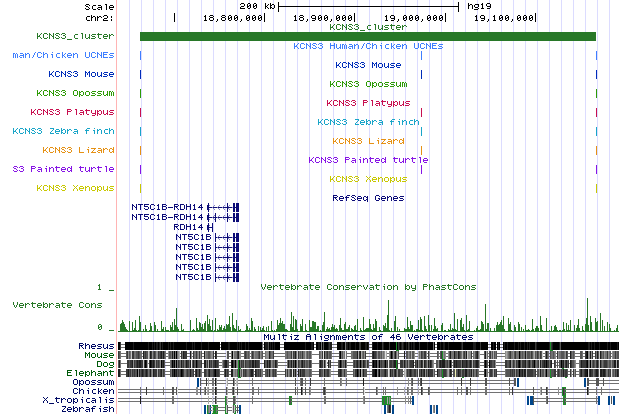The width and height of the screenshot is (620, 414).
Task: Select the Rhesus alignment row label
Action: point(96,346)
